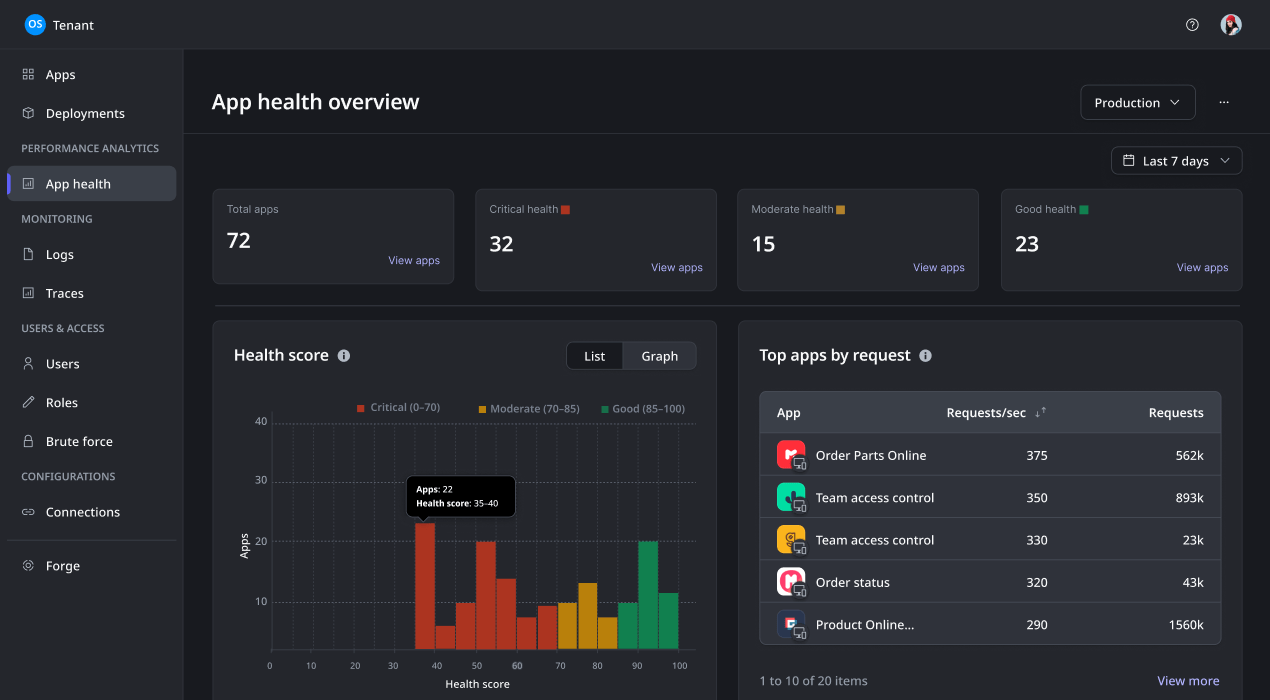Click the 893k requests value
1270x700 pixels.
[1189, 497]
